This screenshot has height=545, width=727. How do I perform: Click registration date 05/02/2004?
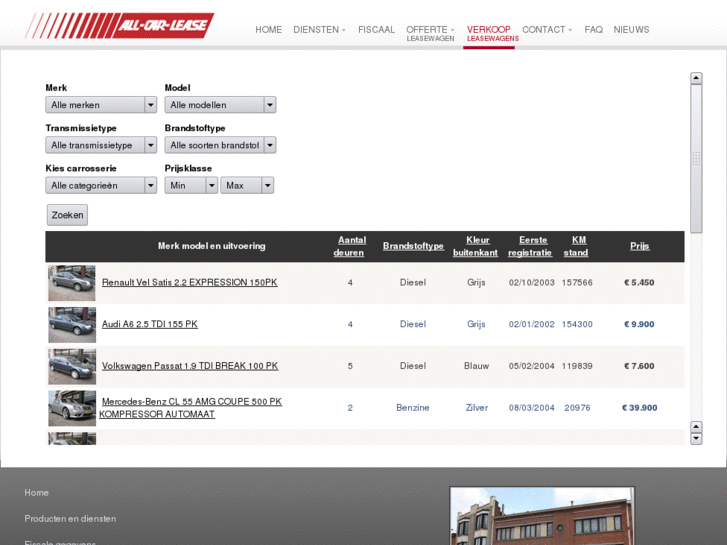coord(531,366)
